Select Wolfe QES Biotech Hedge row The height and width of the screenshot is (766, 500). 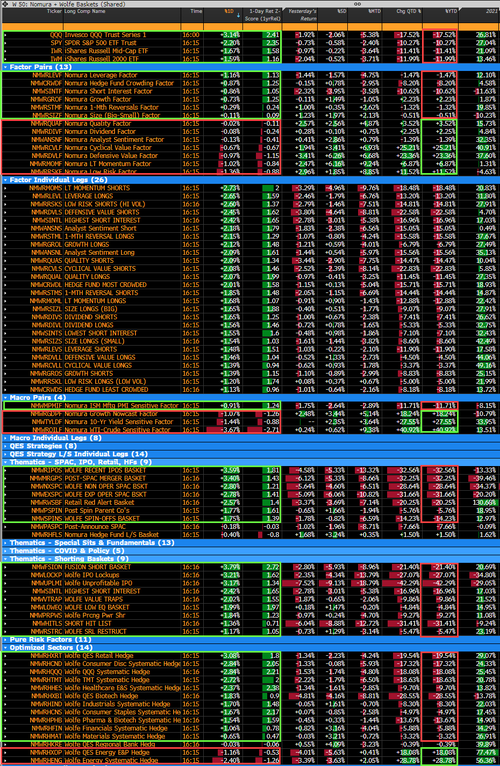pos(250,696)
